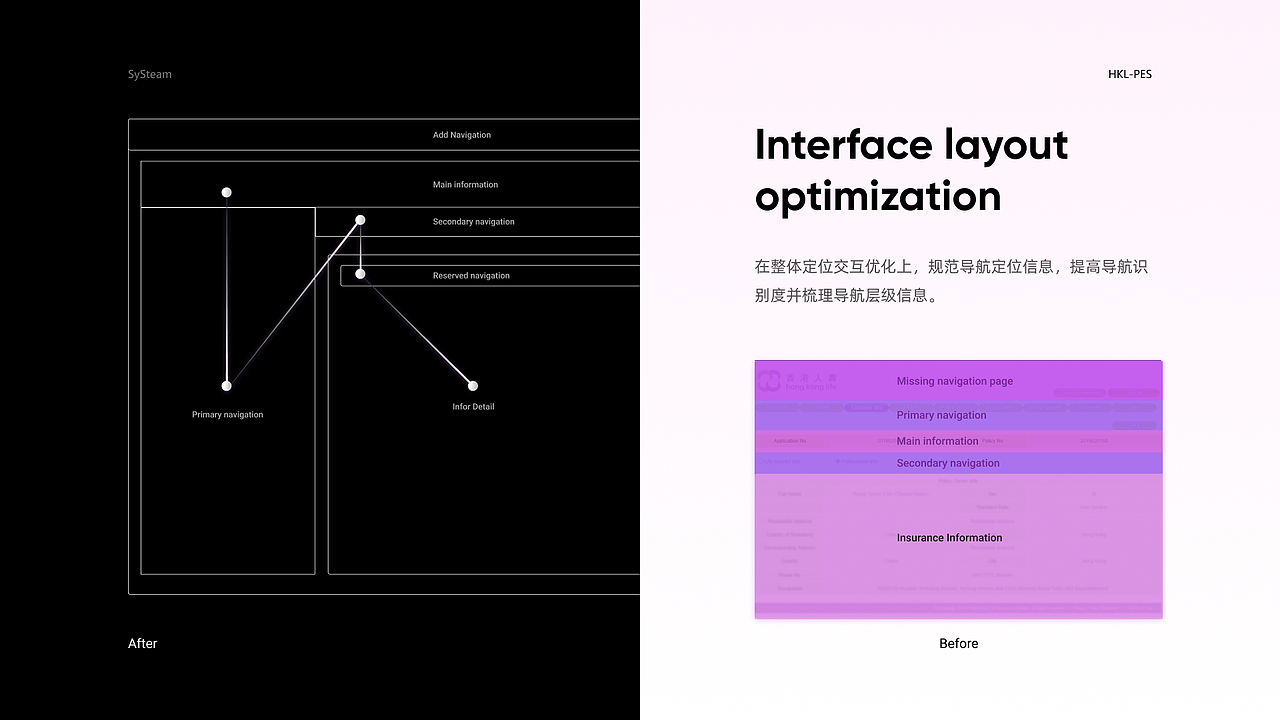
Task: Click 'Secondary navigation' band in the Before screenshot
Action: click(958, 463)
